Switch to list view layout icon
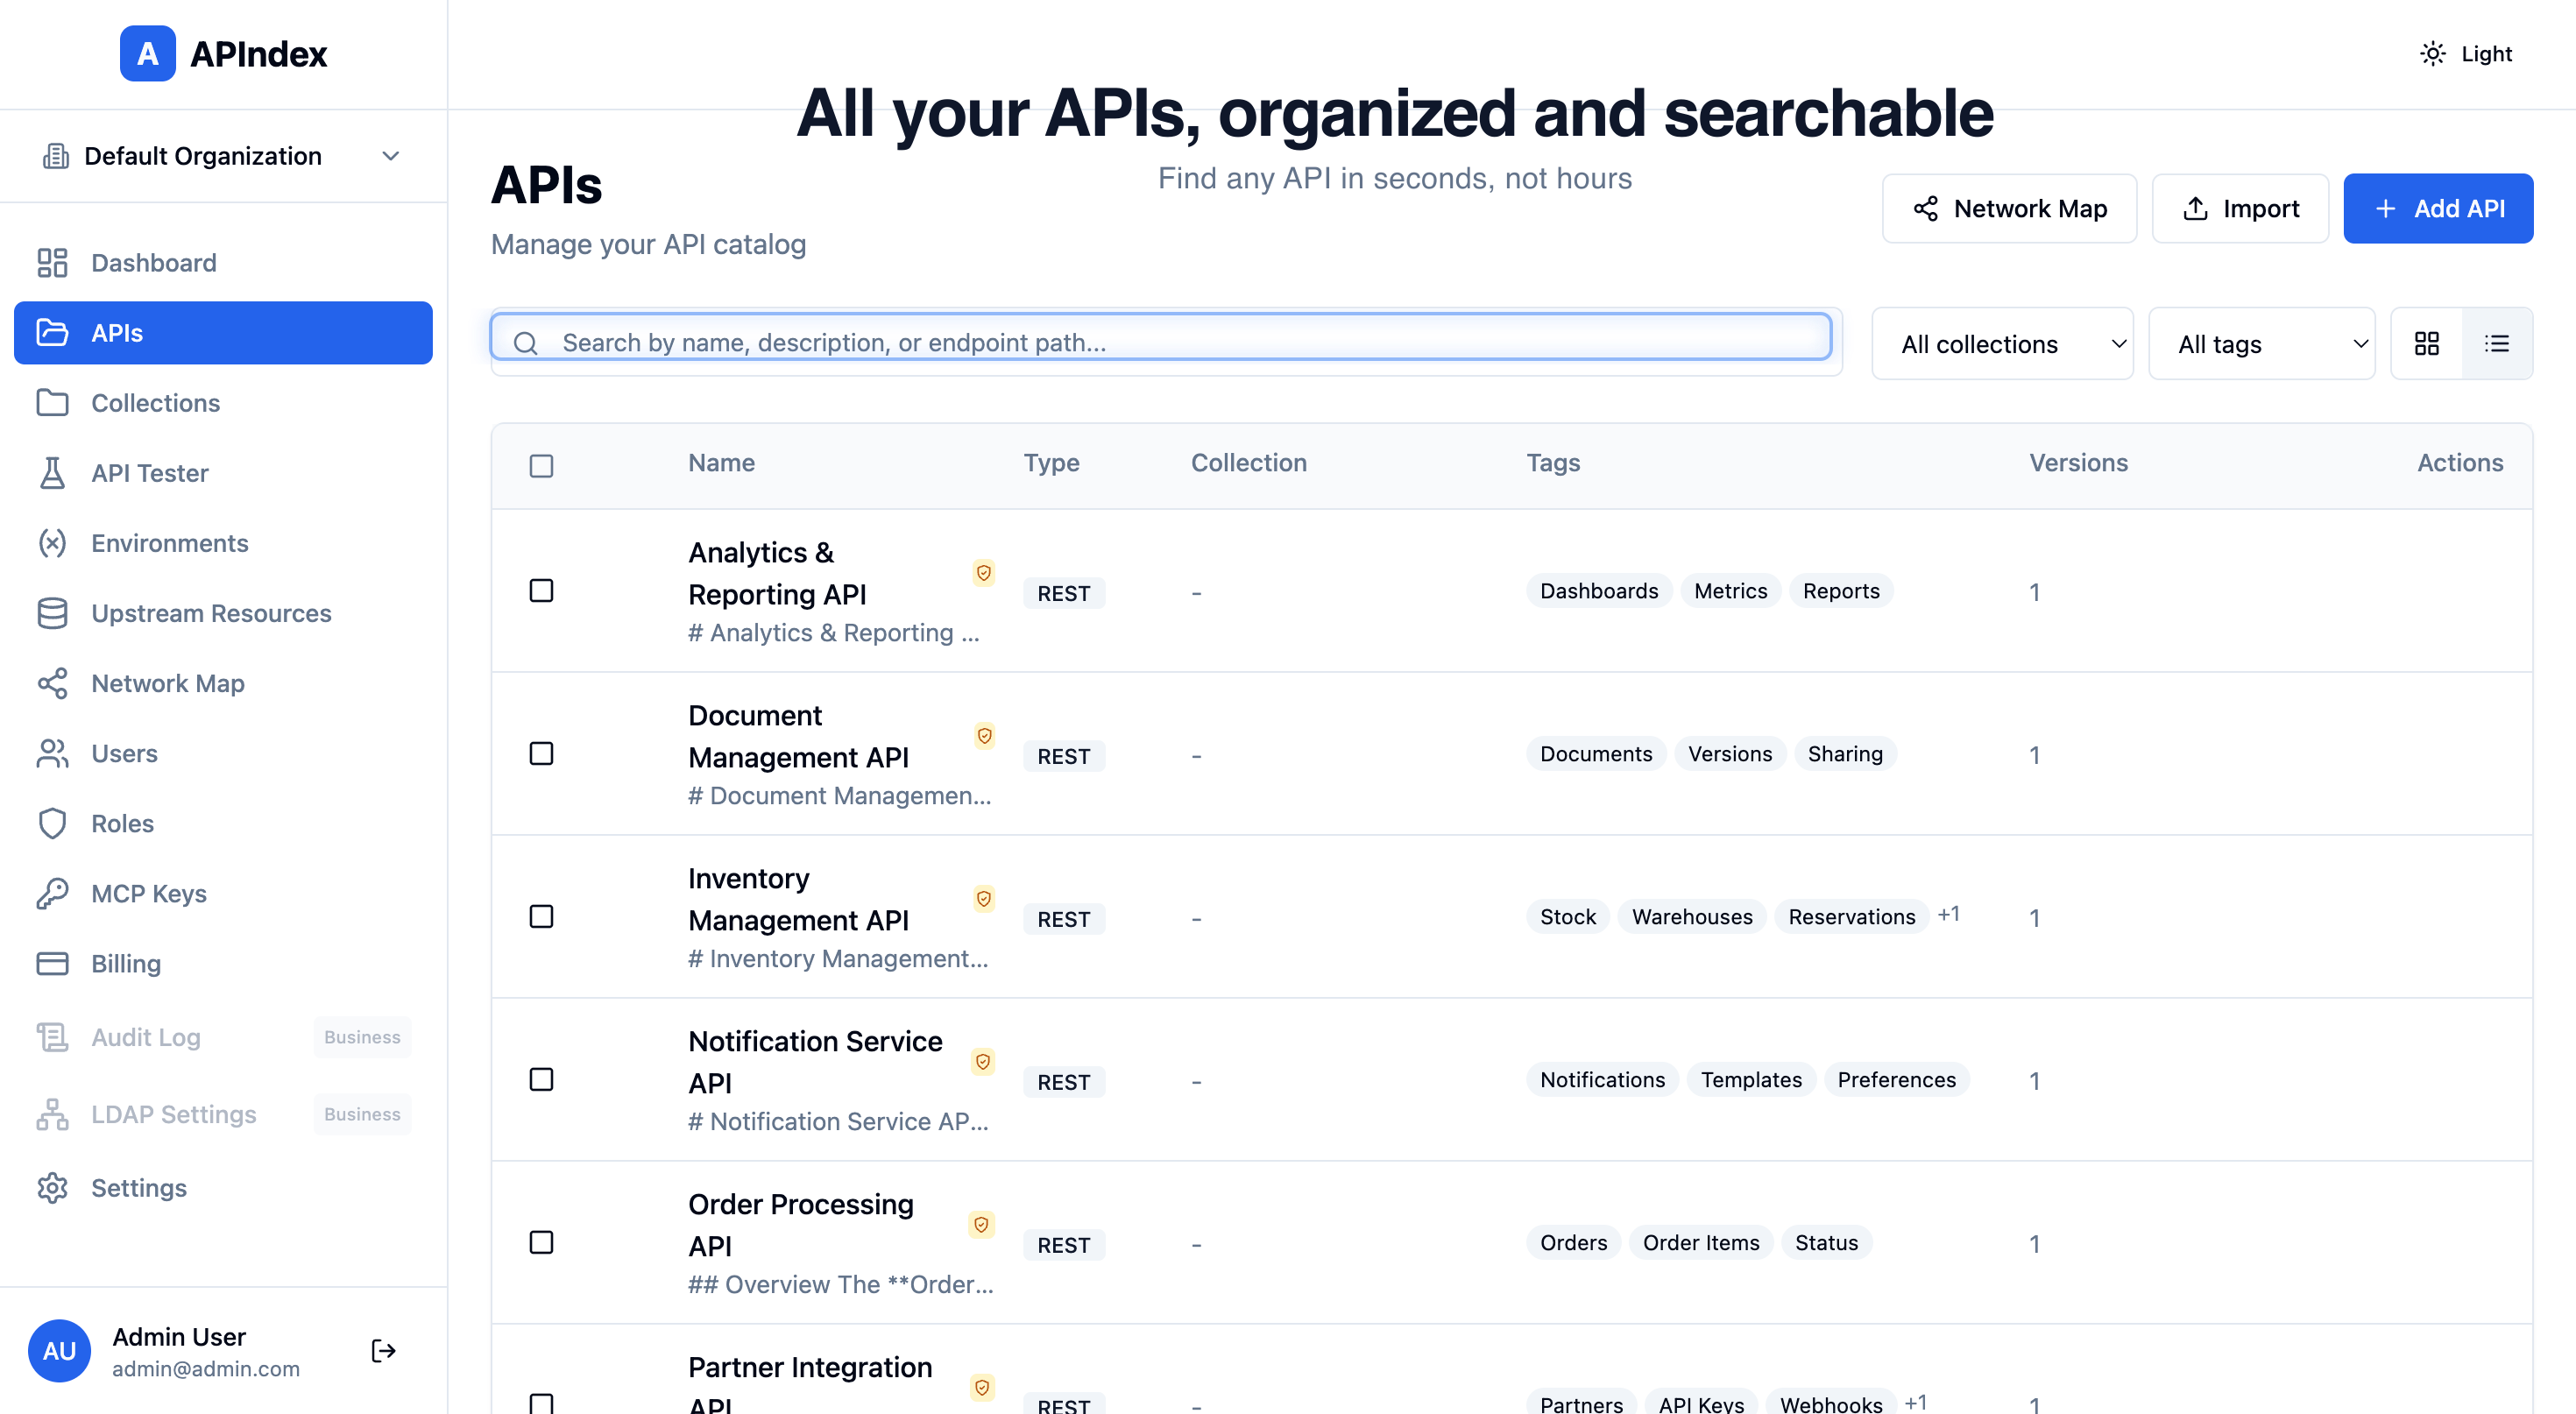The width and height of the screenshot is (2576, 1414). [2496, 344]
